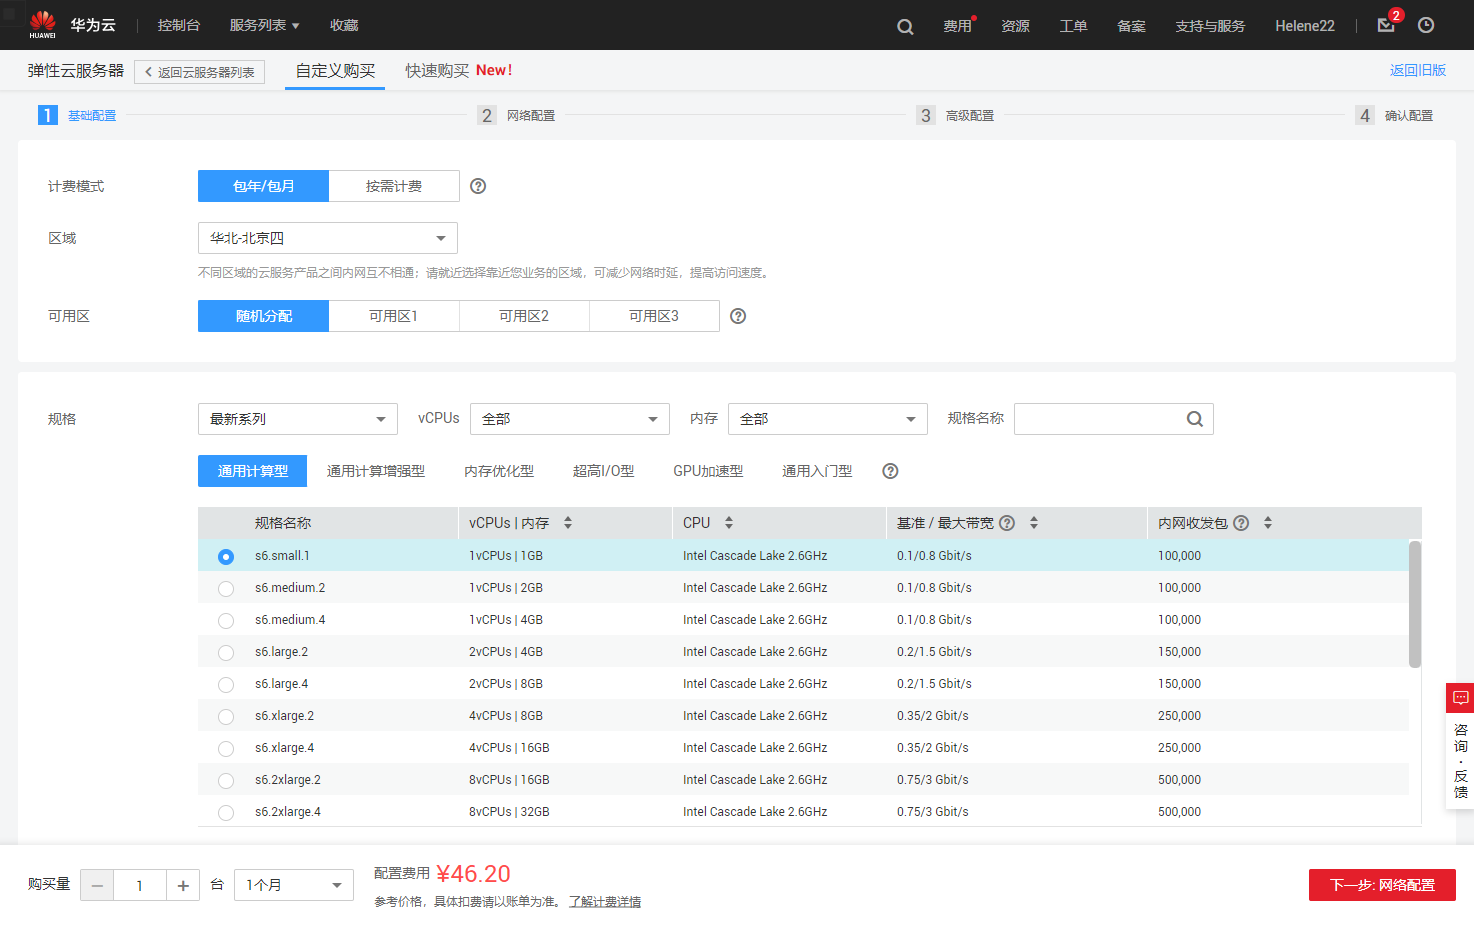Select GPU加速型 spec tab
This screenshot has width=1474, height=925.
click(708, 471)
